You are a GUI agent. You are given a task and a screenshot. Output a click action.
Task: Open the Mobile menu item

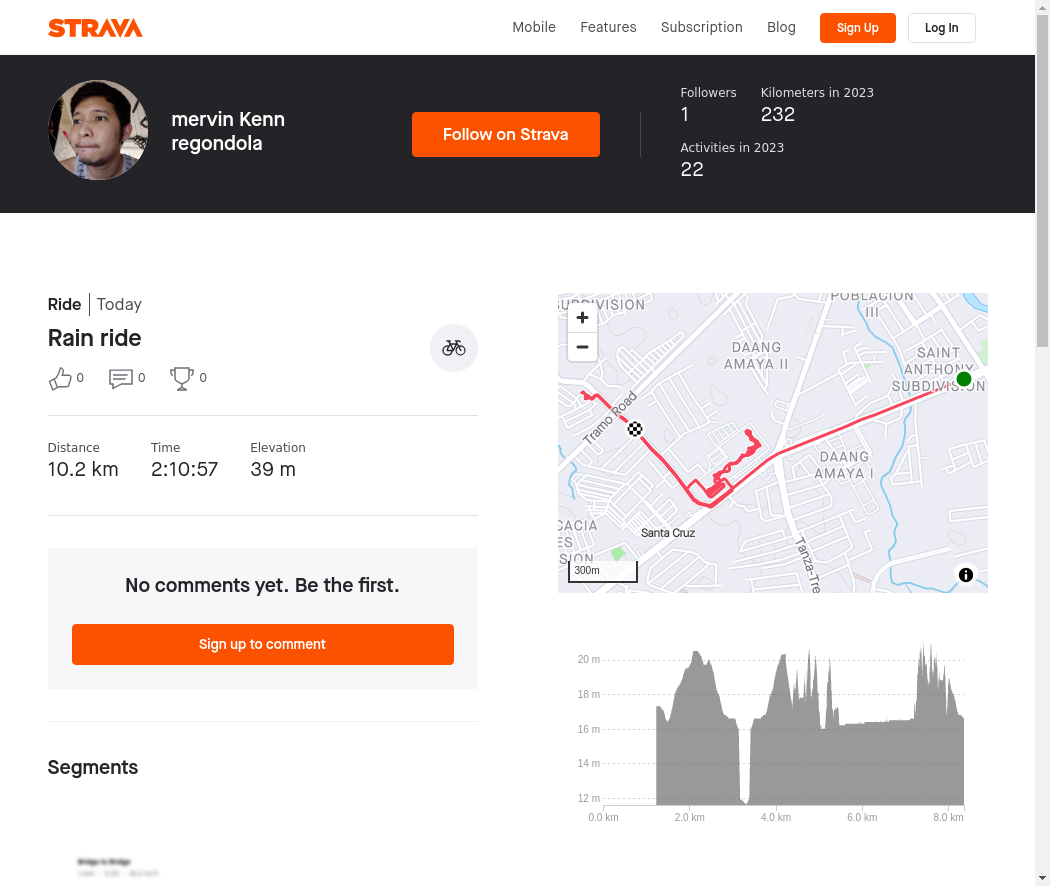534,28
